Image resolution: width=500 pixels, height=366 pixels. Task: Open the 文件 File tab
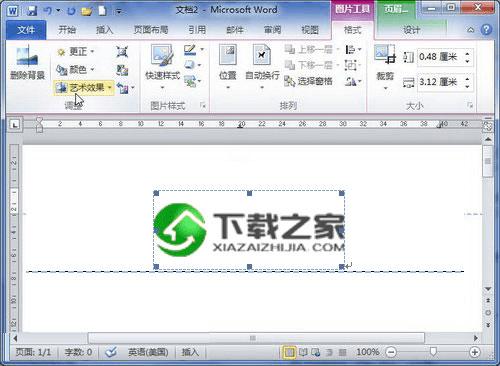tap(26, 30)
